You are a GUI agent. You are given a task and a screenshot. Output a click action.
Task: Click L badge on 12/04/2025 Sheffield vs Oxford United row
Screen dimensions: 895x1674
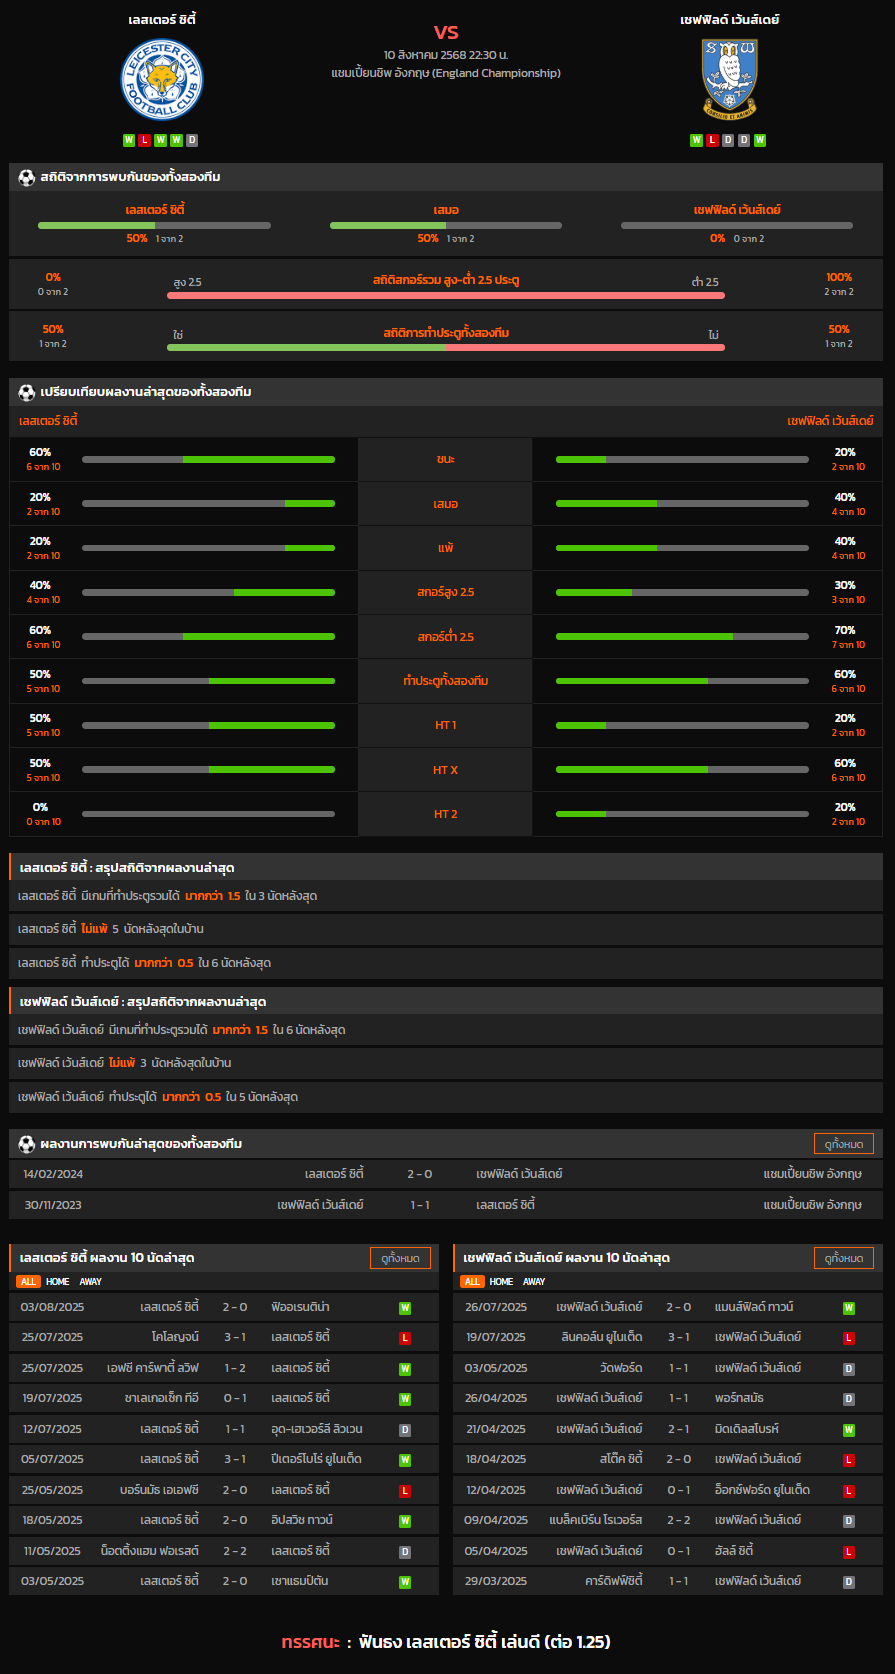click(849, 1491)
